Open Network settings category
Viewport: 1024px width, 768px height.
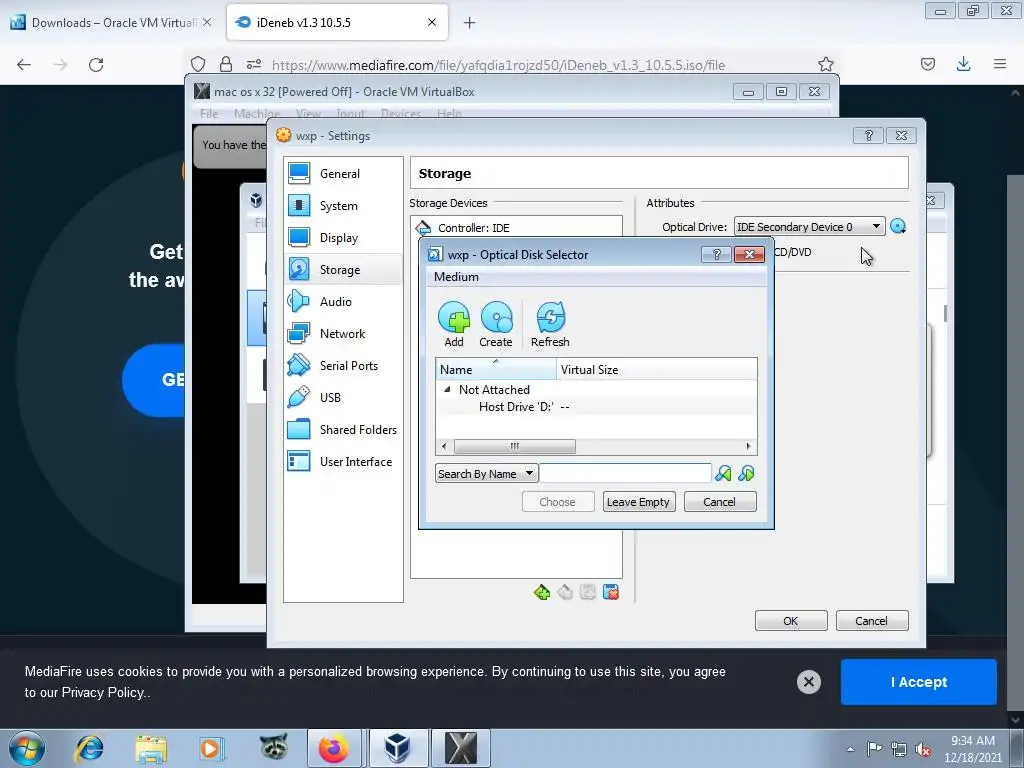pyautogui.click(x=344, y=334)
